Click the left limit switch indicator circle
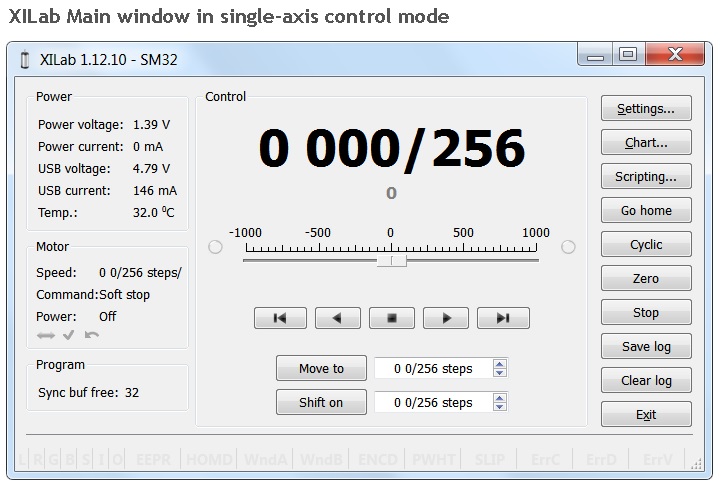 click(215, 247)
